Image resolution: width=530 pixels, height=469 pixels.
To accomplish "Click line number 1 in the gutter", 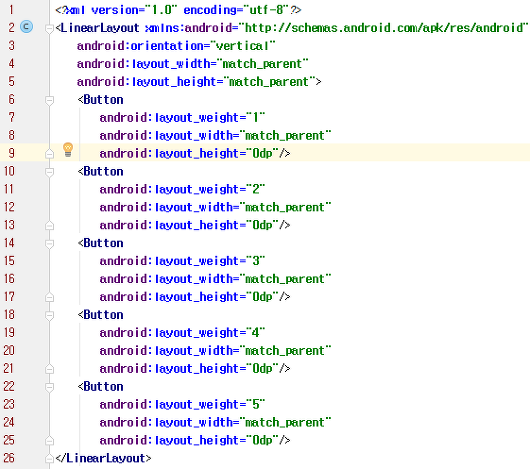I will click(x=11, y=9).
